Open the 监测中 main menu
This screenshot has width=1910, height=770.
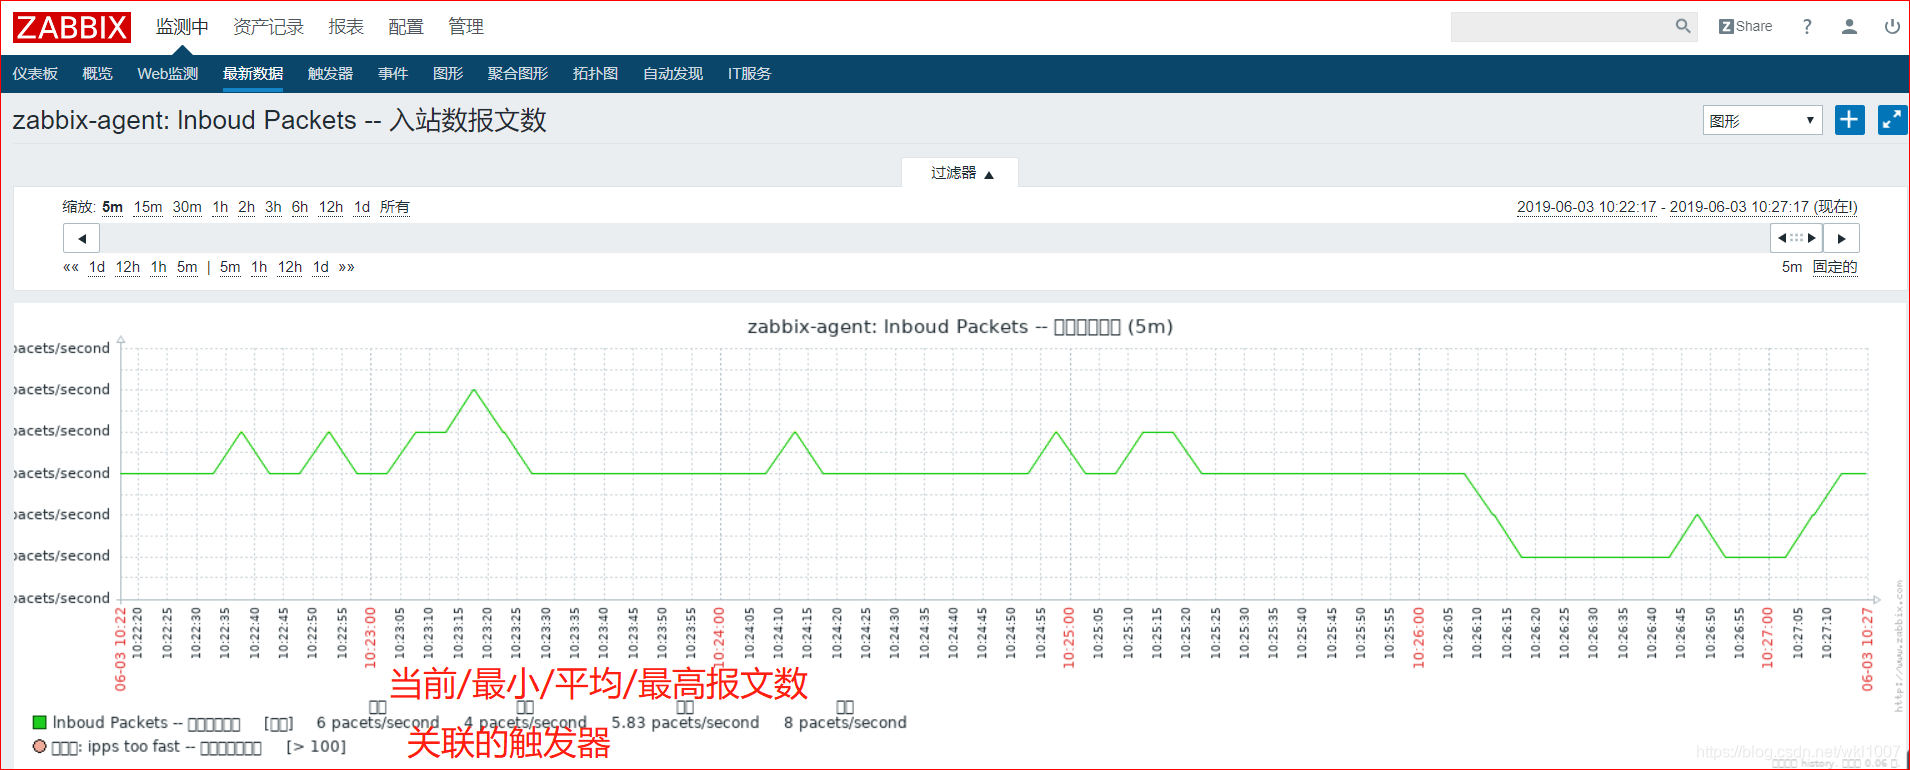point(182,27)
